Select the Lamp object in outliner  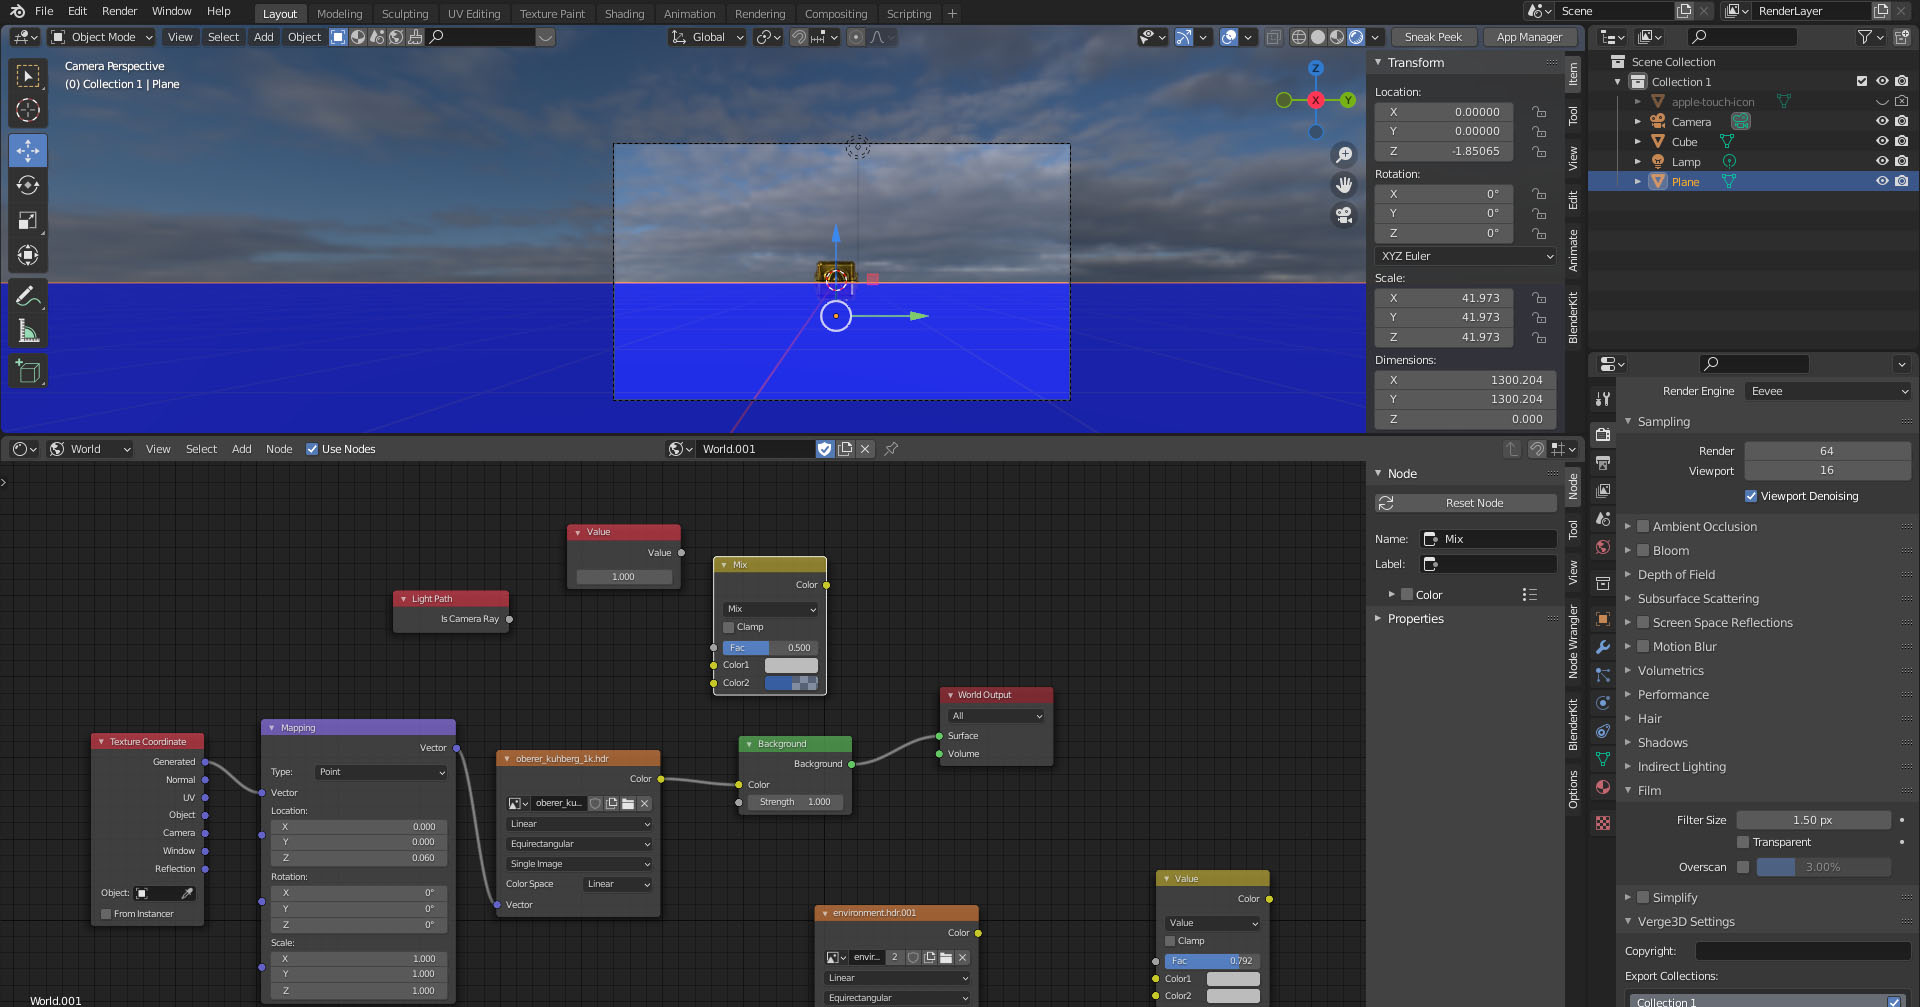pos(1685,161)
